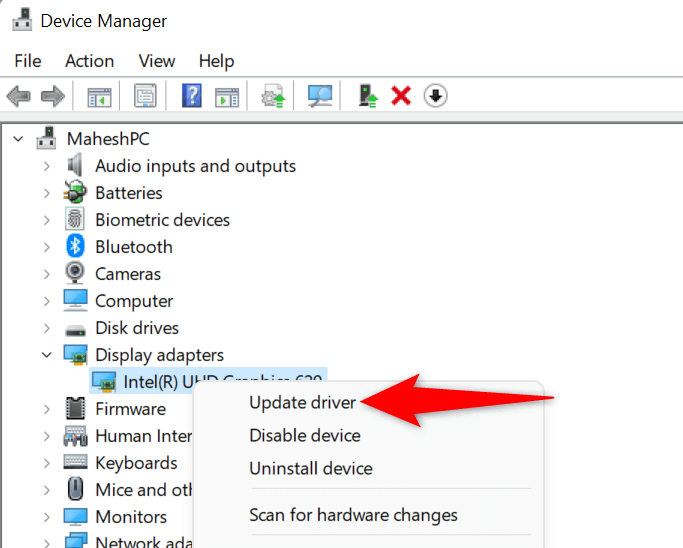Click the Human Interface Devices icon

point(75,436)
